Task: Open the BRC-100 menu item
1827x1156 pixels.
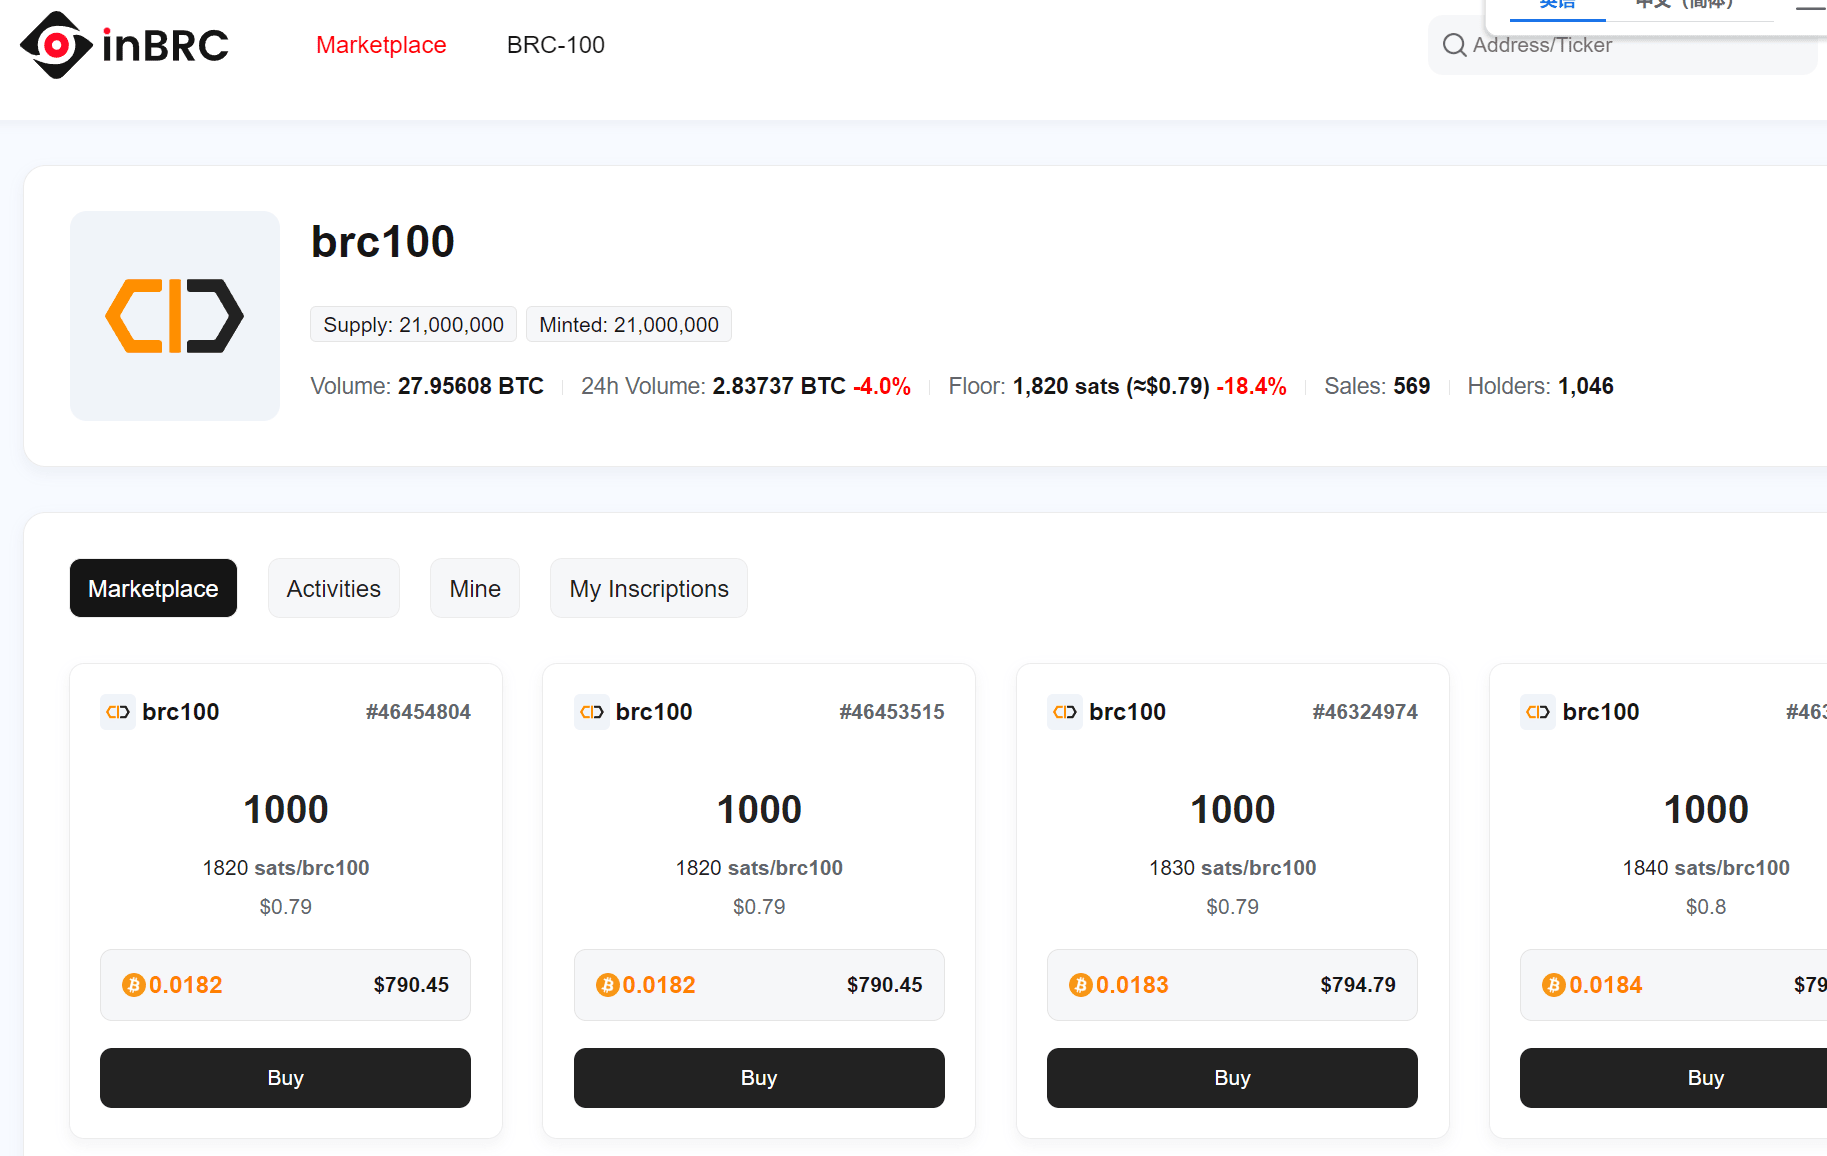Action: coord(555,45)
